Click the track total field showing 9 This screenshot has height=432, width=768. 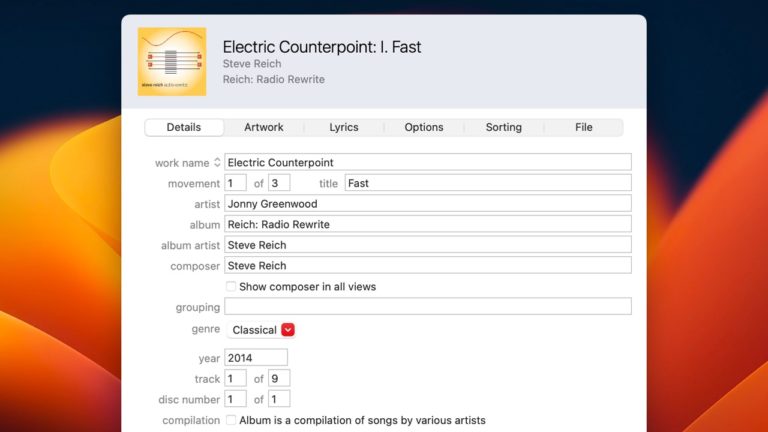point(279,379)
